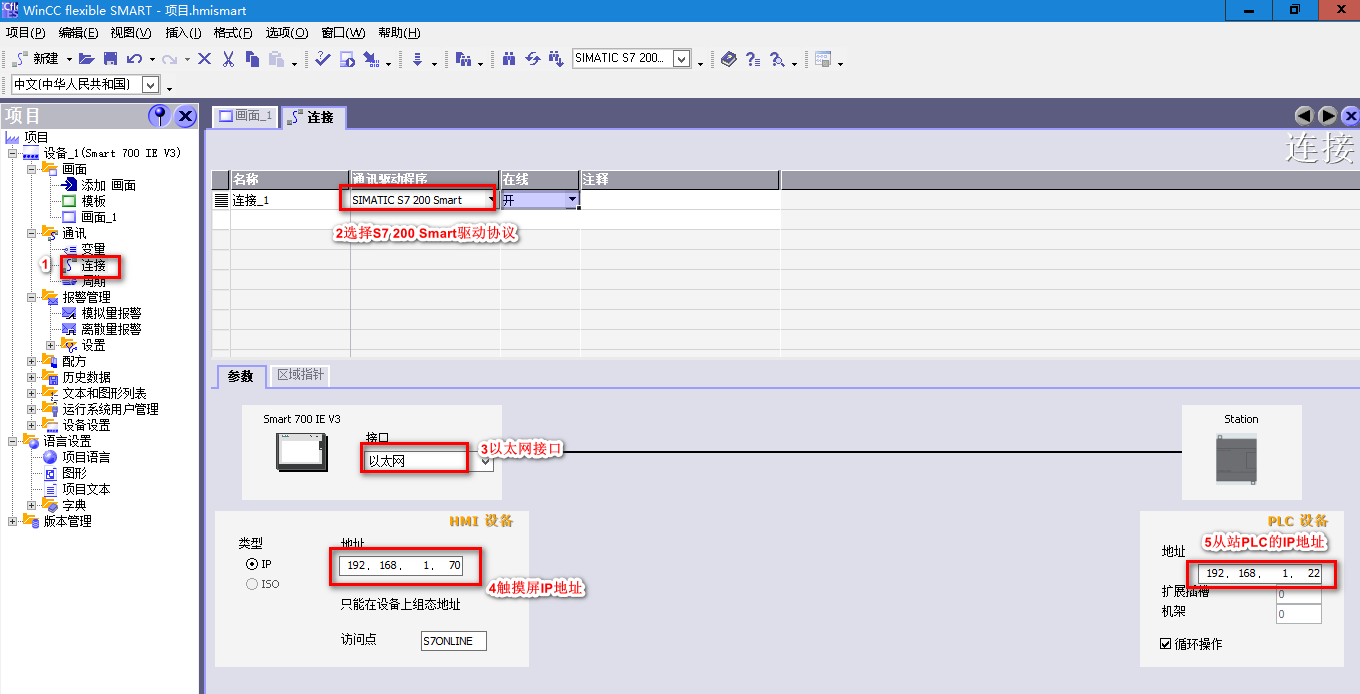
Task: Open the 项目(P) menu
Action: point(26,33)
